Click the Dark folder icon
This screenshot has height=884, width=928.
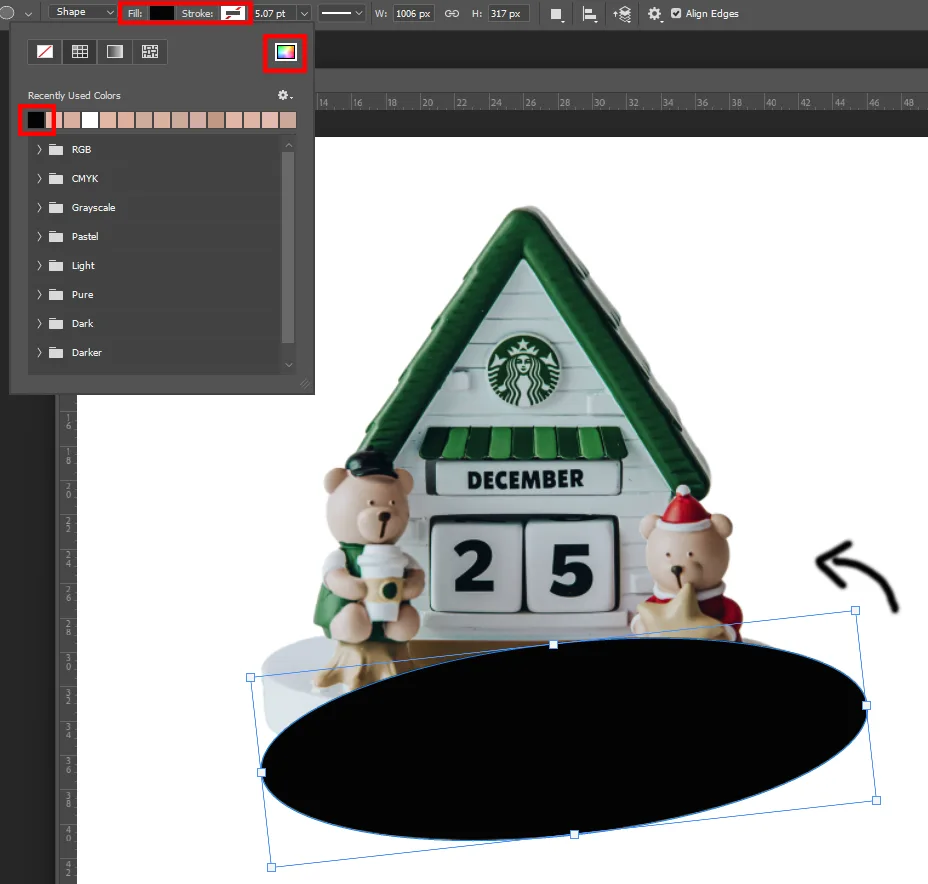click(56, 323)
